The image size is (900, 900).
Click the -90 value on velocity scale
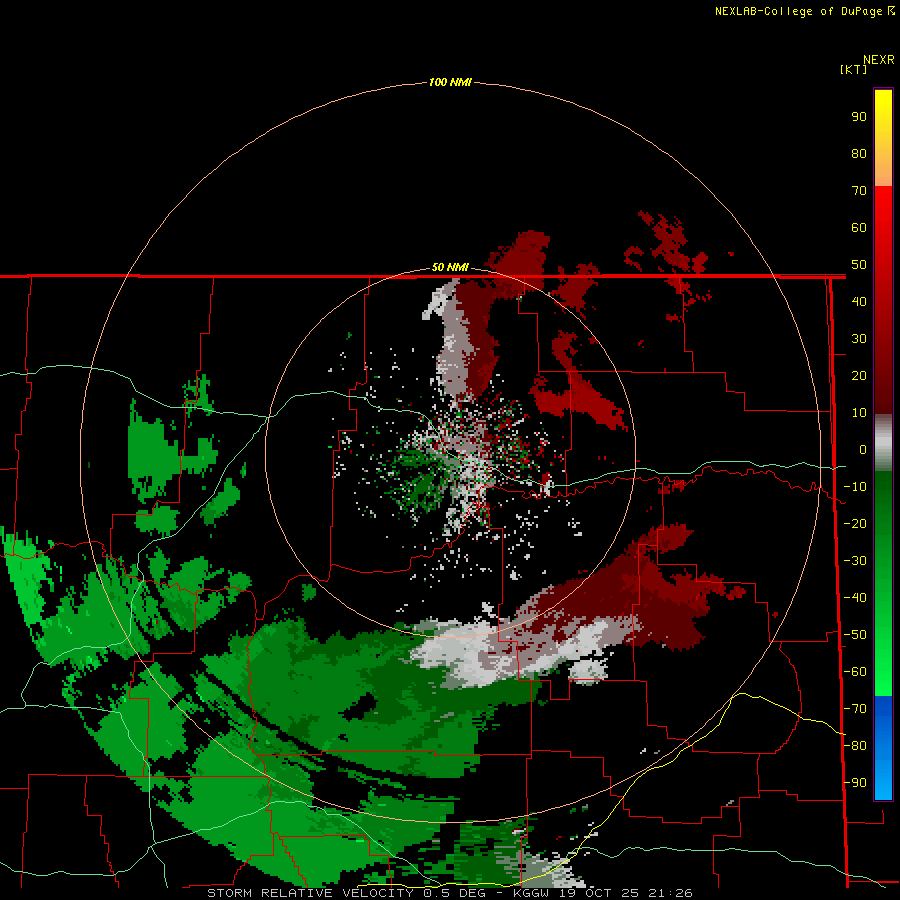[x=855, y=783]
